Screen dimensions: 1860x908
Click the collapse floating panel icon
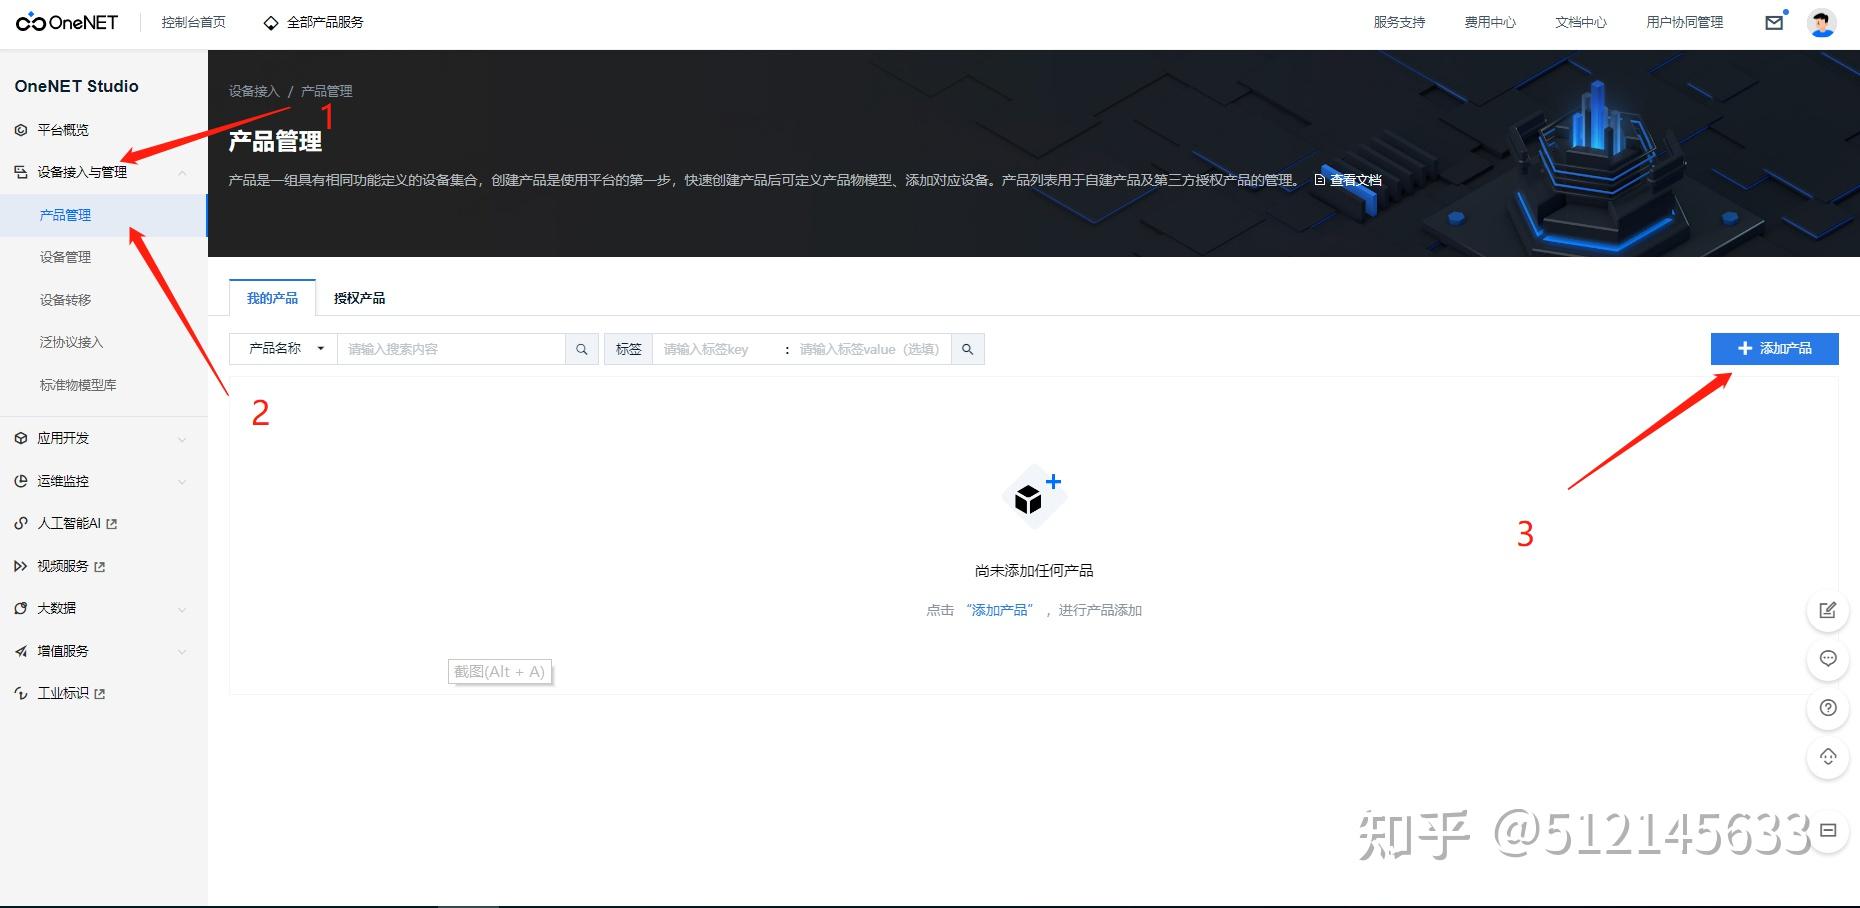pos(1828,830)
